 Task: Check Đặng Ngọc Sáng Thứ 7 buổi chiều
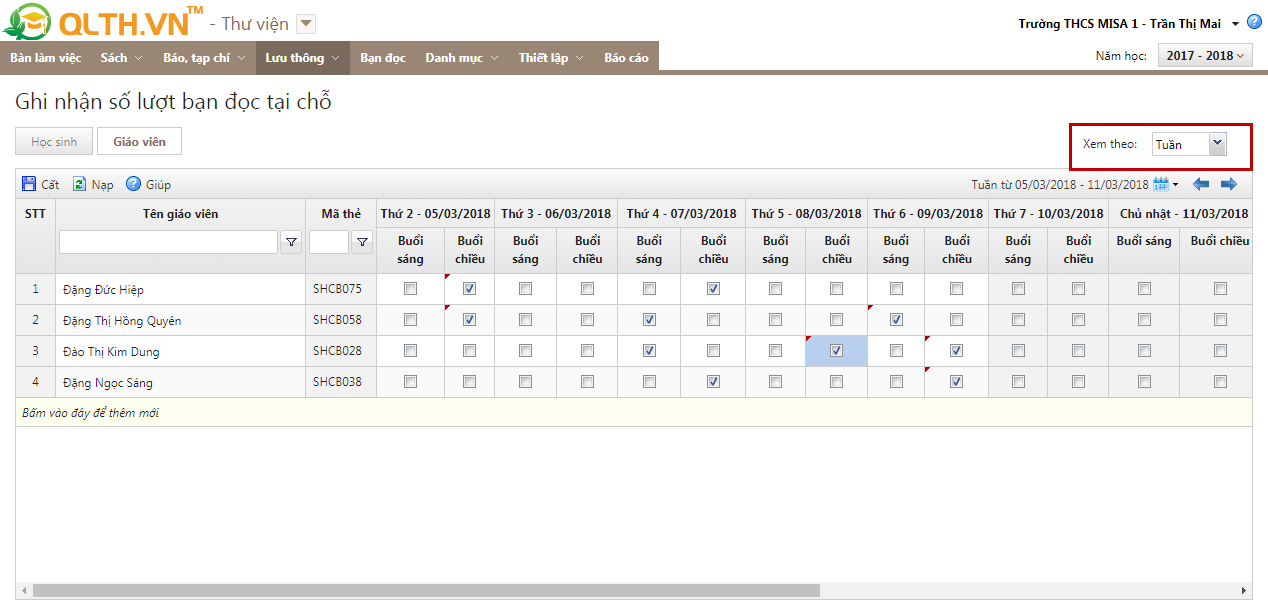click(1078, 382)
